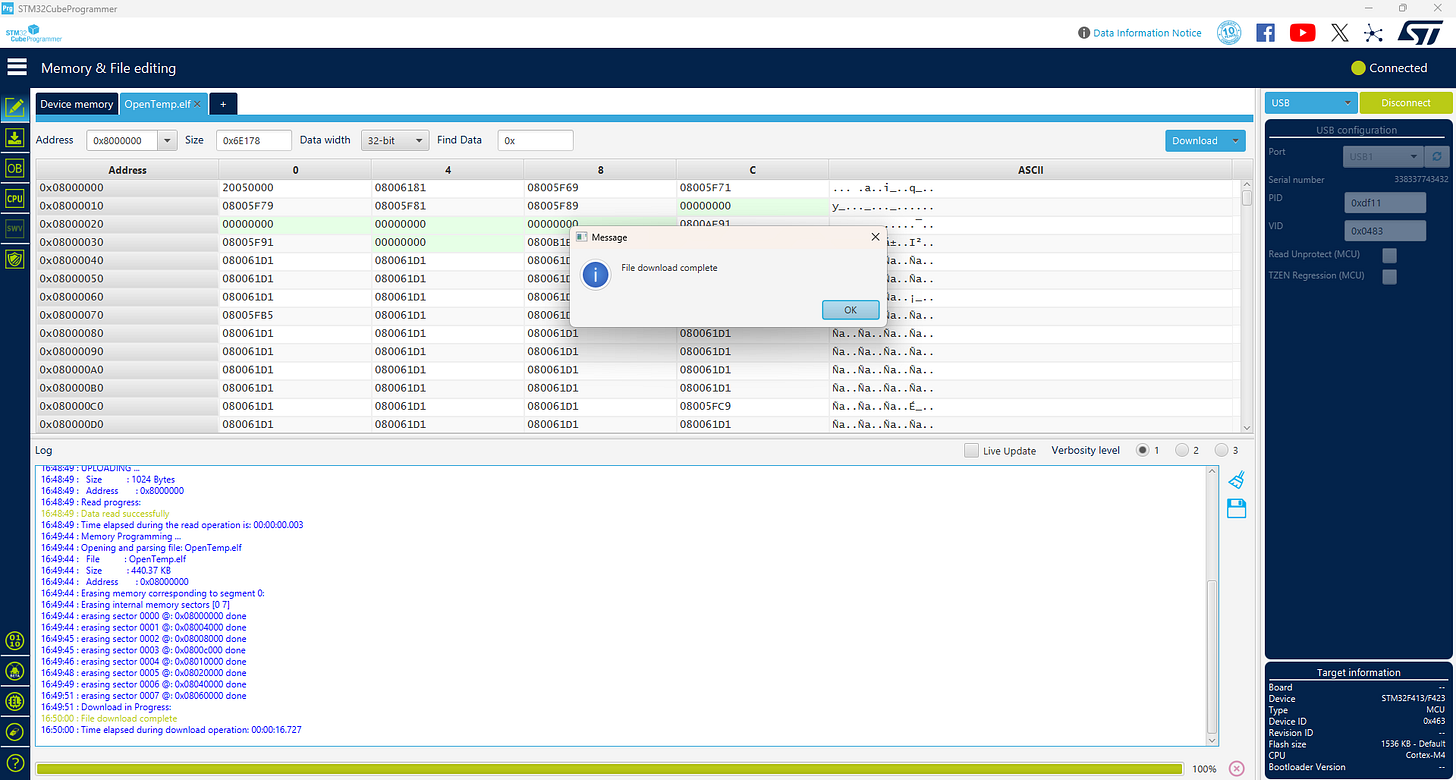Open the OB option bytes panel
The image size is (1456, 780).
point(15,168)
